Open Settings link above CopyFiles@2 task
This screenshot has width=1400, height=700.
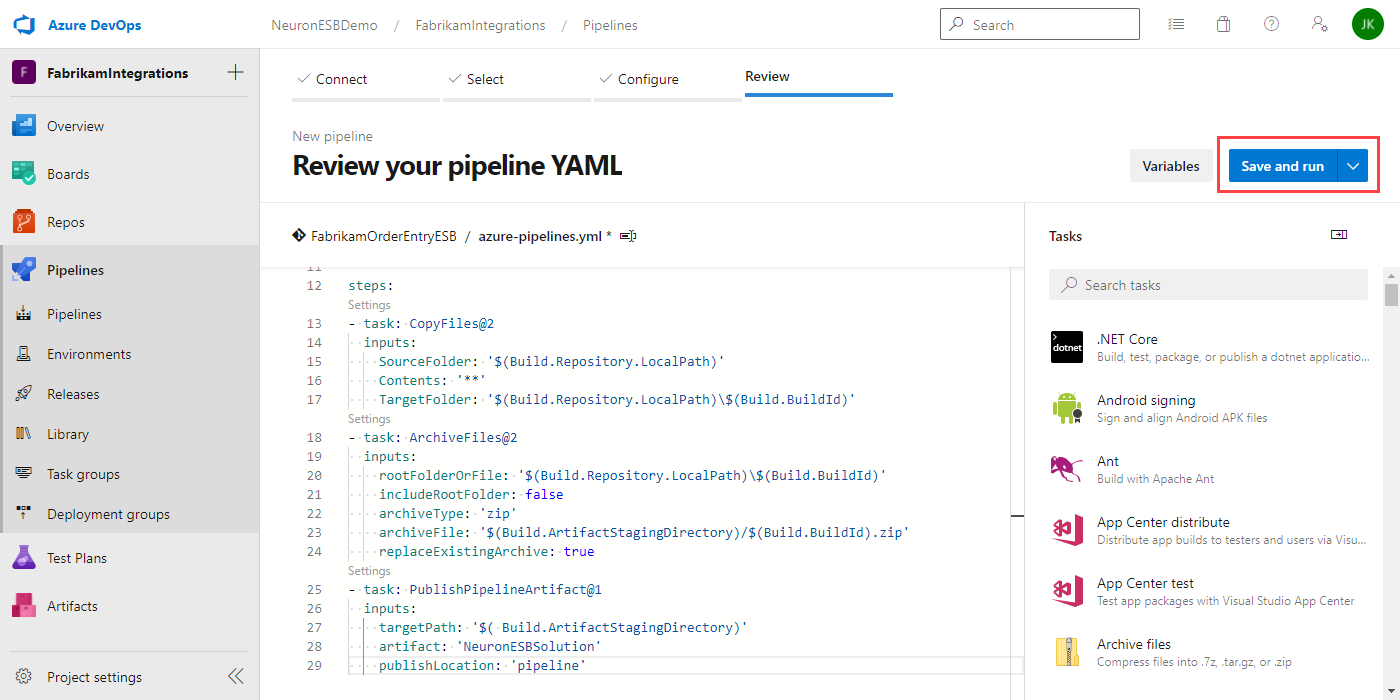pos(369,305)
